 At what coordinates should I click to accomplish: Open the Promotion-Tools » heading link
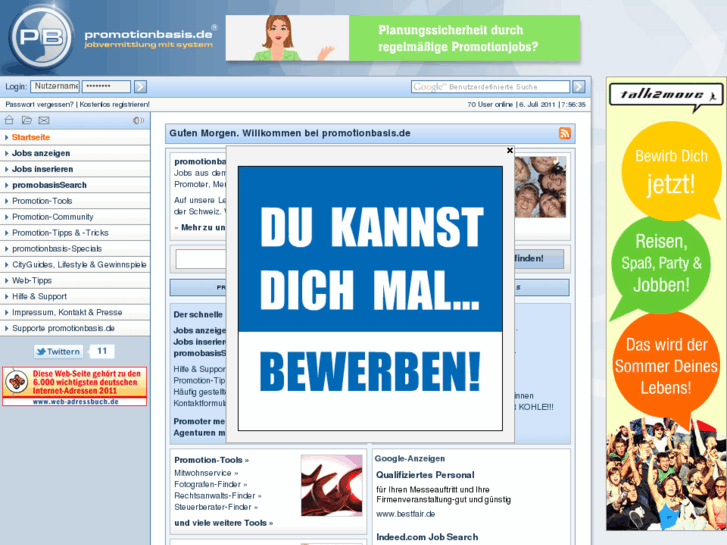pos(211,460)
